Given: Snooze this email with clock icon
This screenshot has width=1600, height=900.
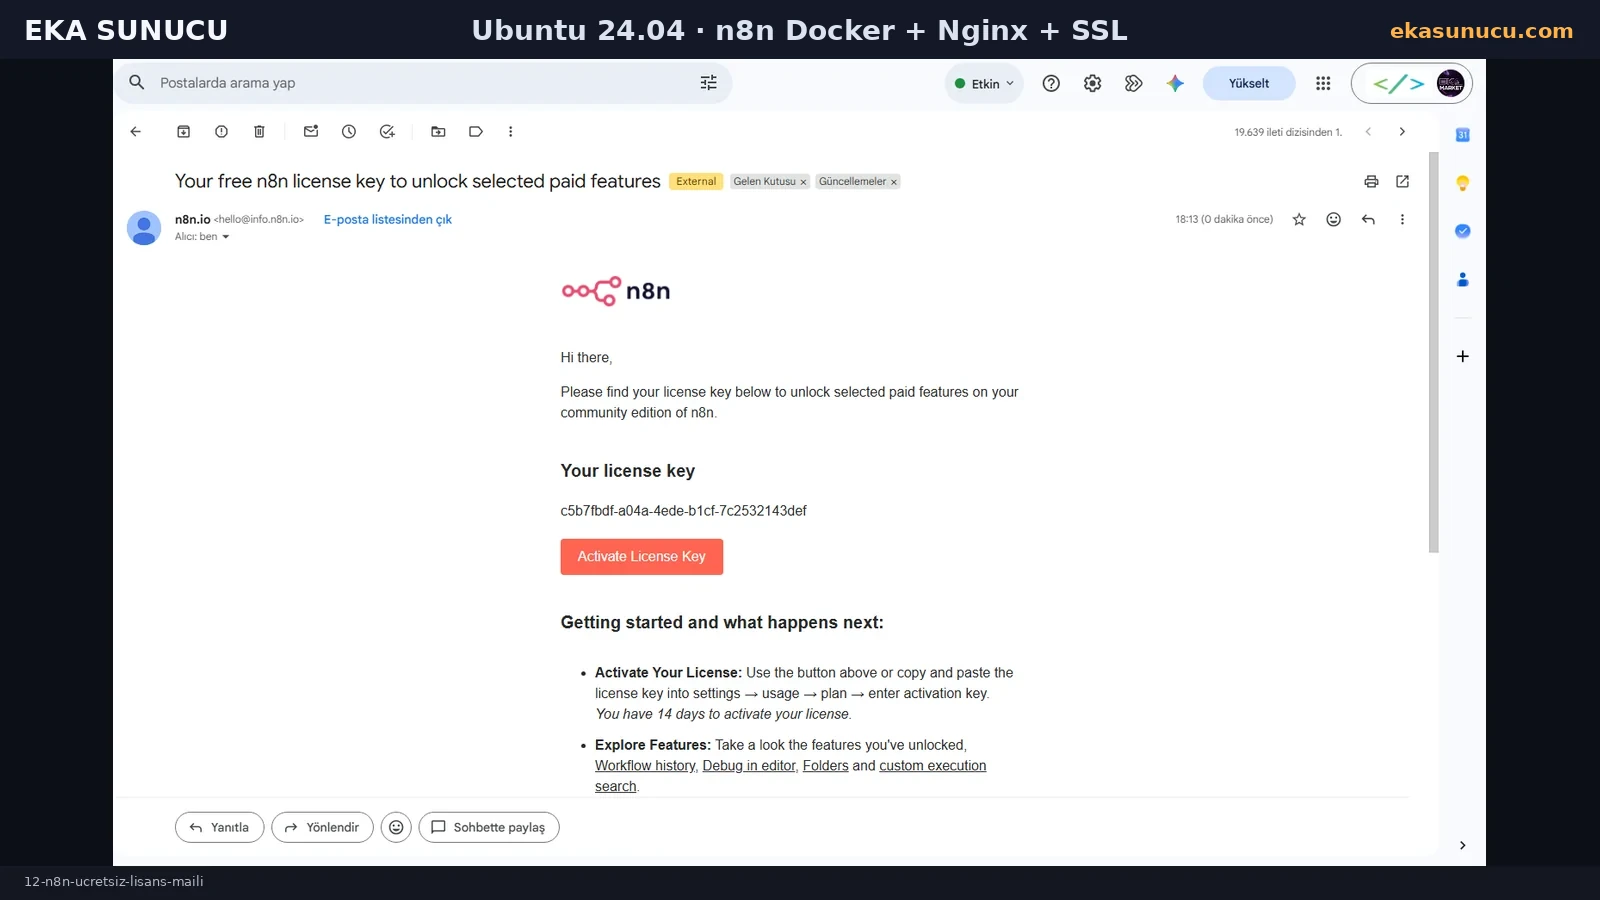Looking at the screenshot, I should (349, 132).
